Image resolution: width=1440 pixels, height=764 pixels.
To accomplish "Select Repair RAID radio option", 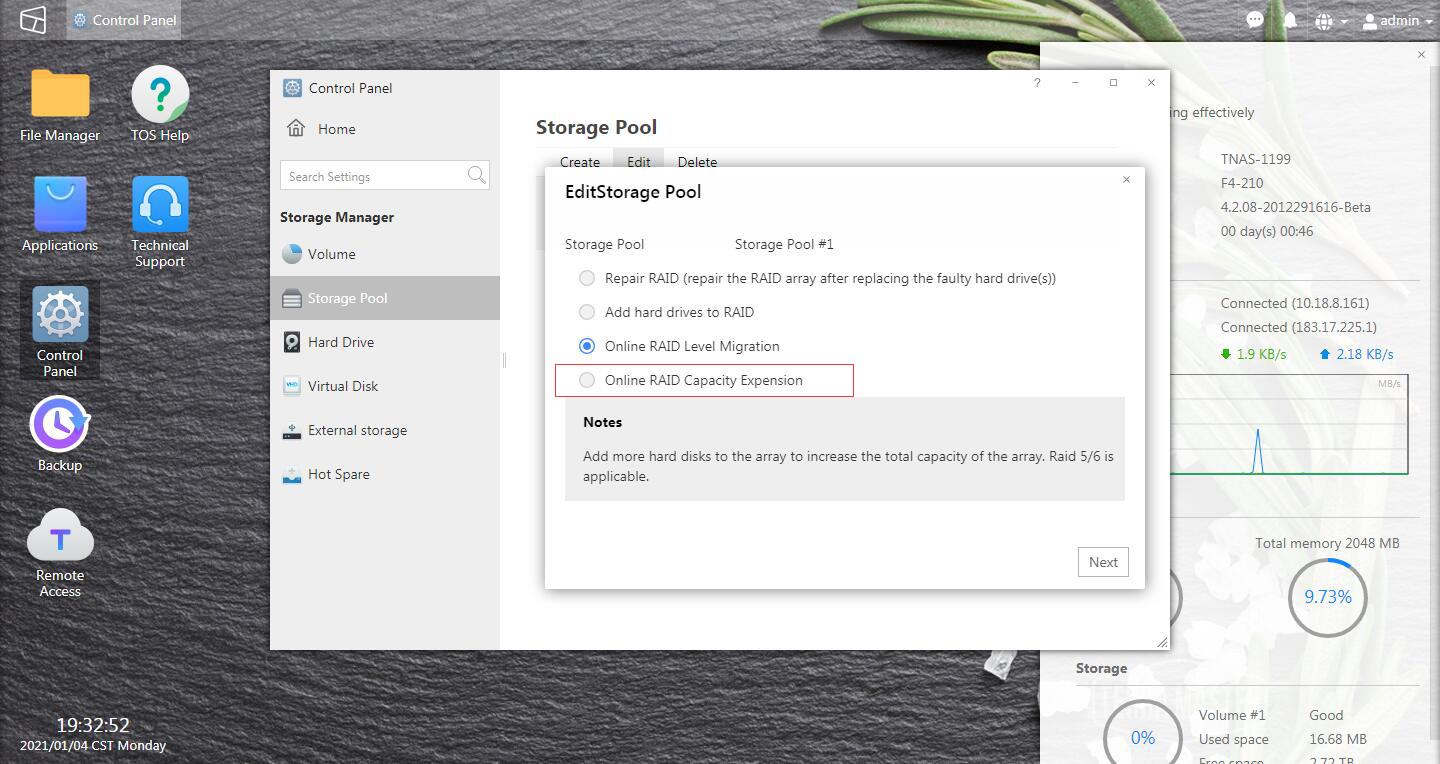I will tap(587, 278).
